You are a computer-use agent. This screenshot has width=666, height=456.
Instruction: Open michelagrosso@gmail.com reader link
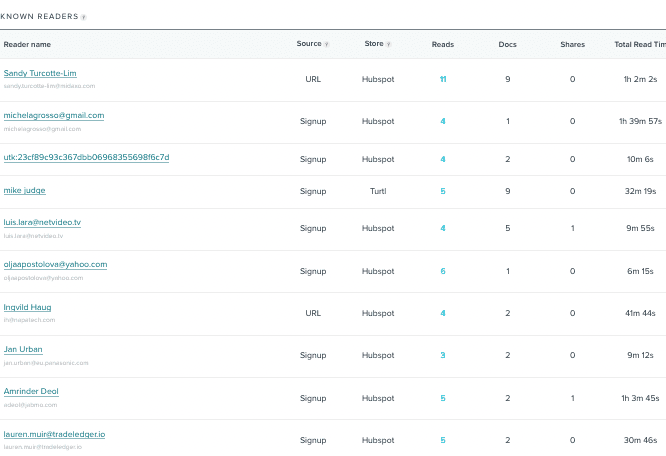(x=54, y=115)
